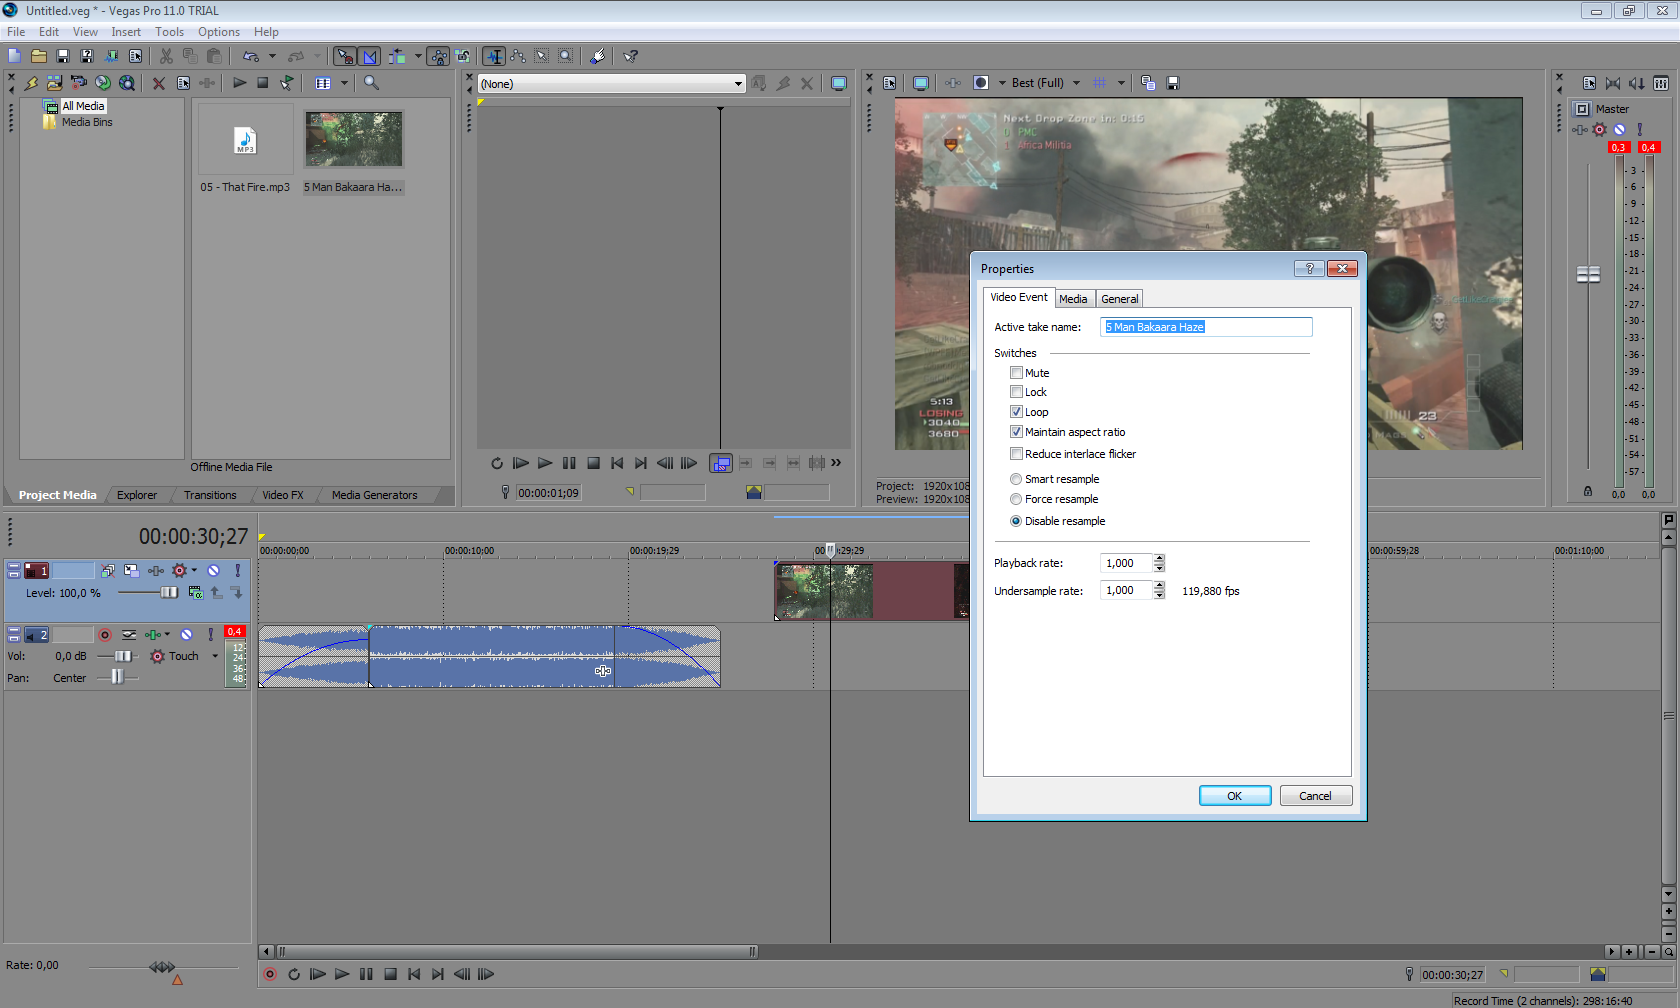Open the Video FX tab
Viewport: 1680px width, 1008px height.
283,495
